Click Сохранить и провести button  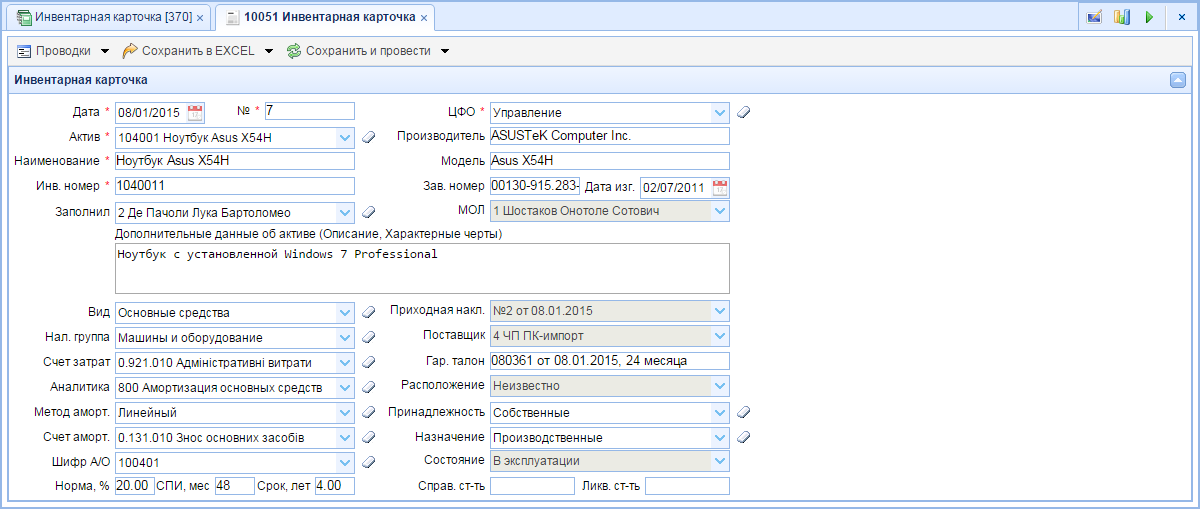coord(367,51)
